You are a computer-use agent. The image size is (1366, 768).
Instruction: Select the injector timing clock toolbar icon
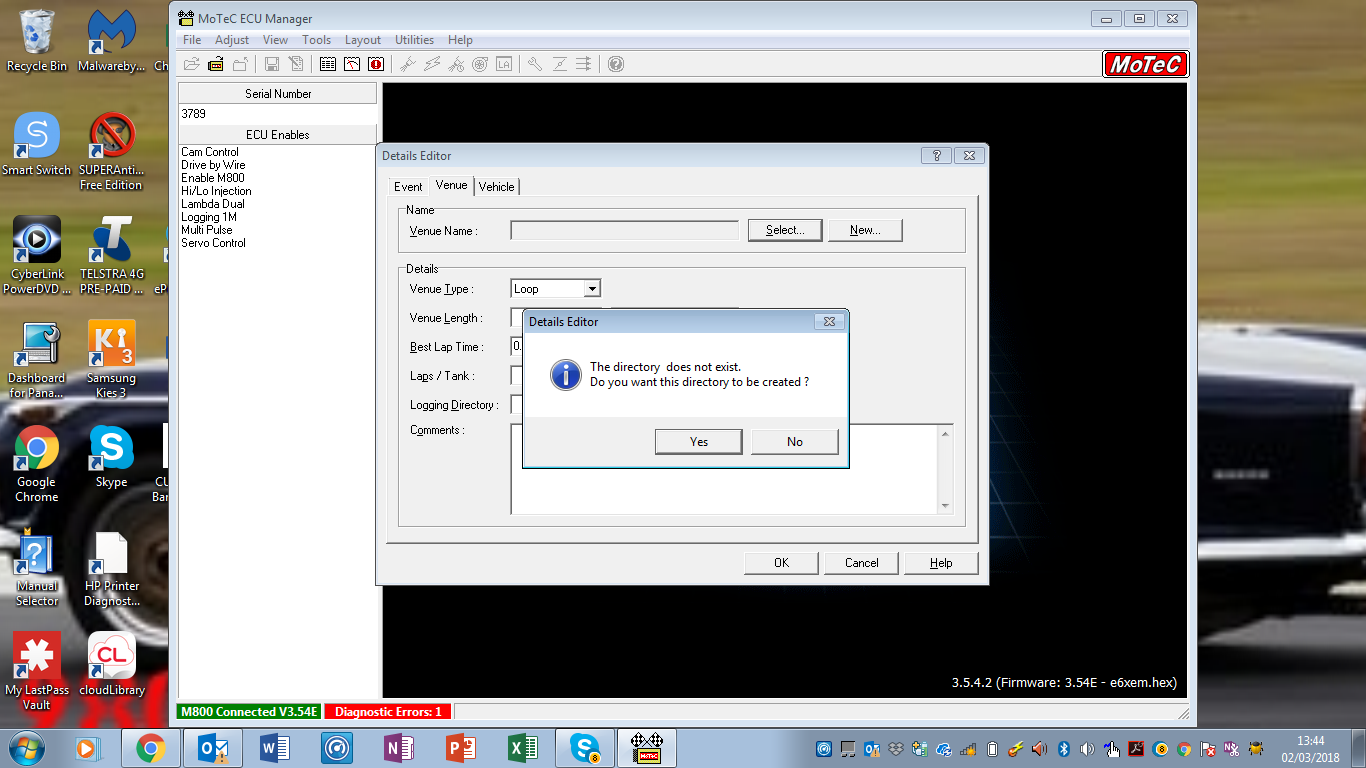(456, 64)
